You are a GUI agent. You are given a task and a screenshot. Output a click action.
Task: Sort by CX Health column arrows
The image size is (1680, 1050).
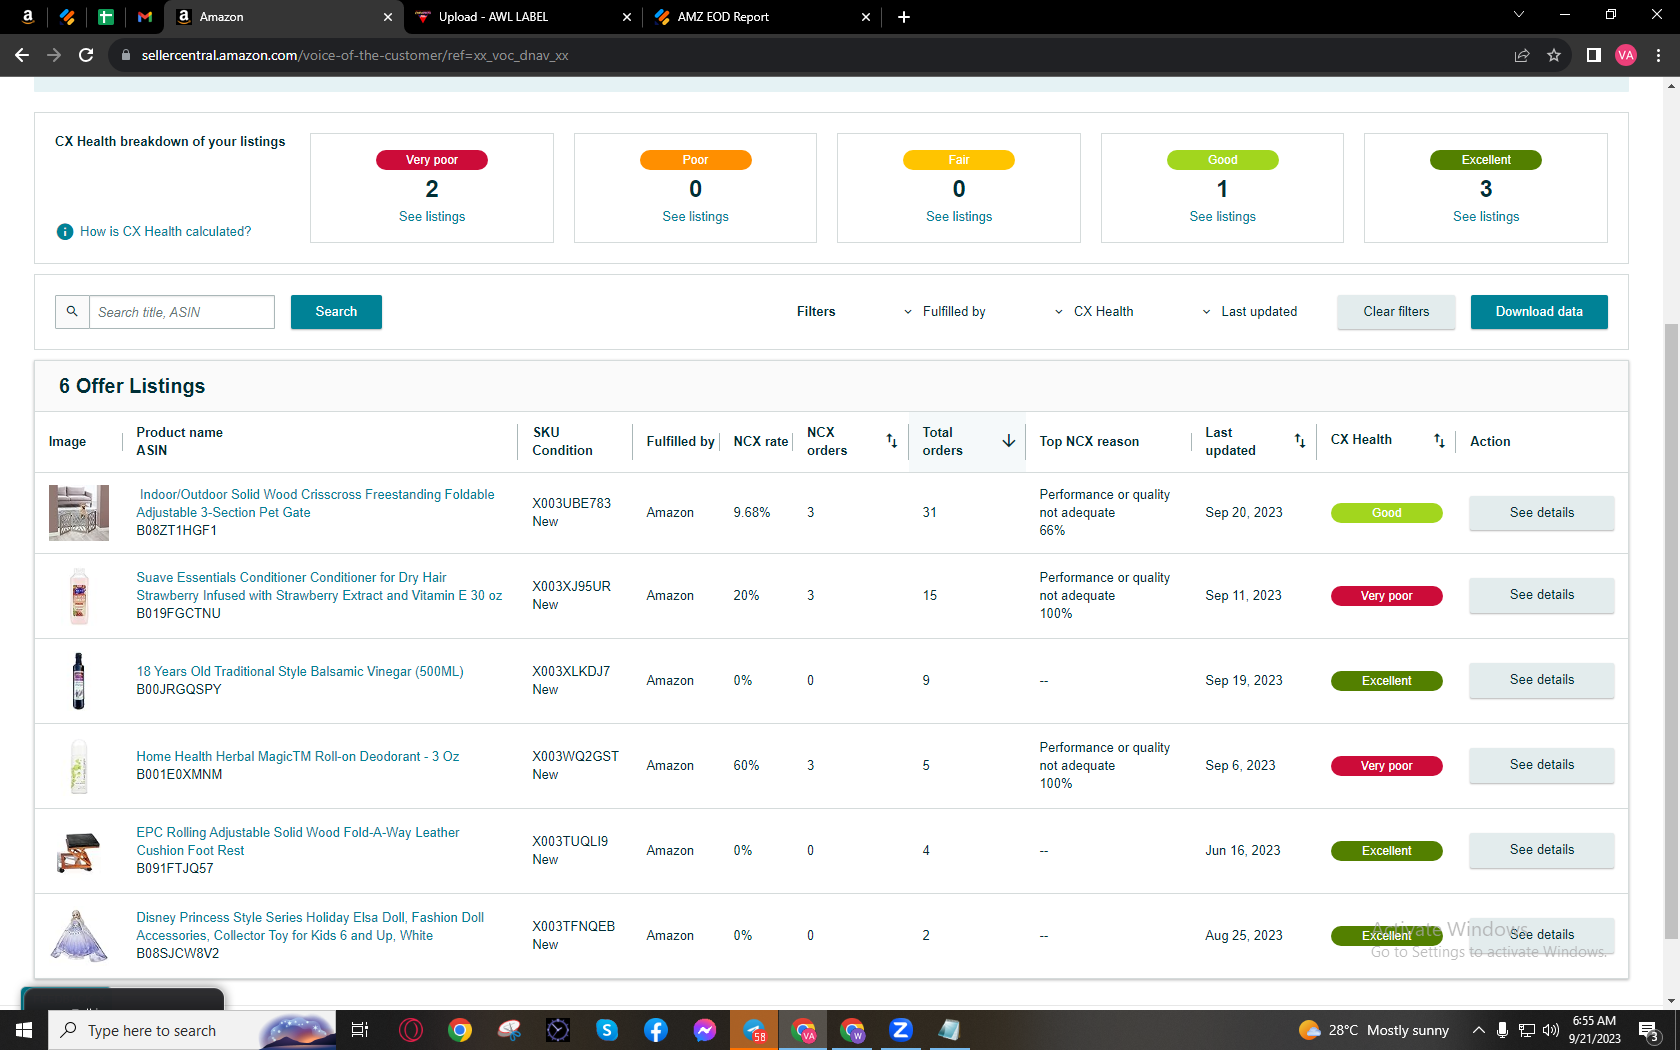coord(1439,441)
